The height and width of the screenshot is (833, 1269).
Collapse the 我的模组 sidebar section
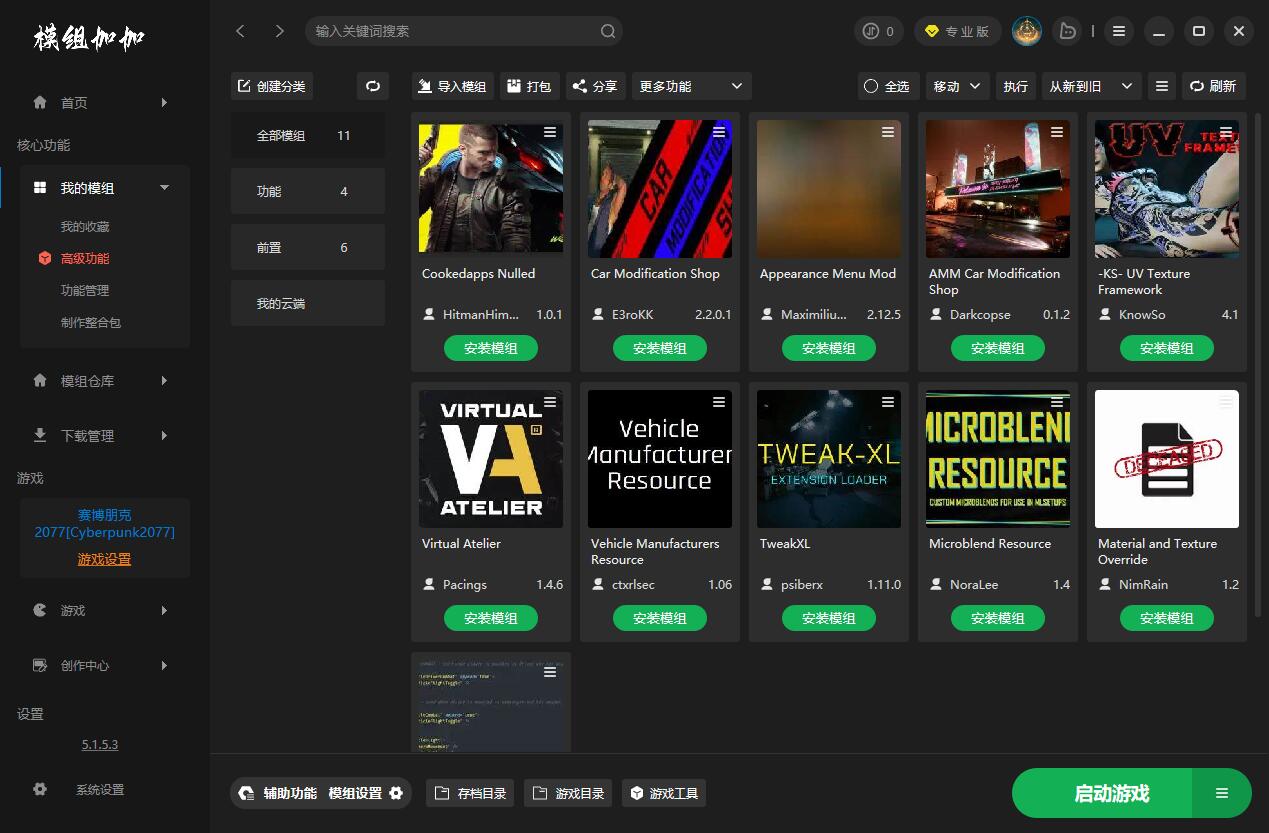click(164, 188)
